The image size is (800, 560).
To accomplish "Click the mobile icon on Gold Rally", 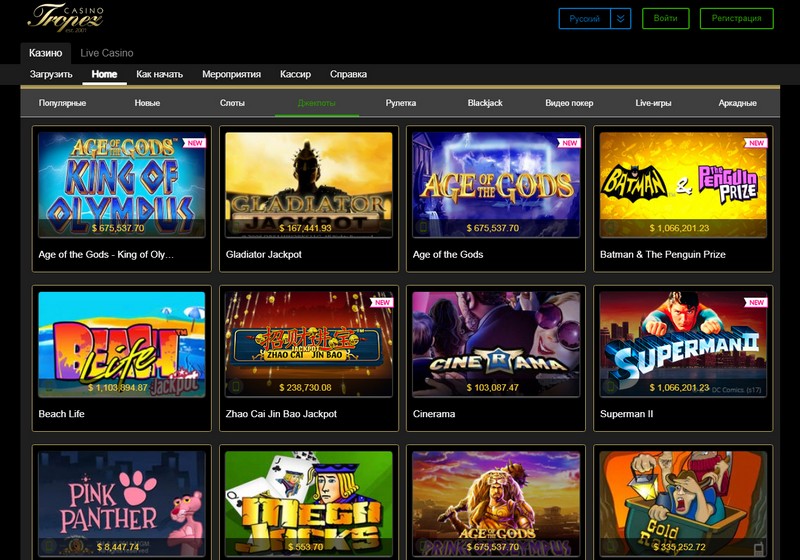I will click(x=758, y=548).
